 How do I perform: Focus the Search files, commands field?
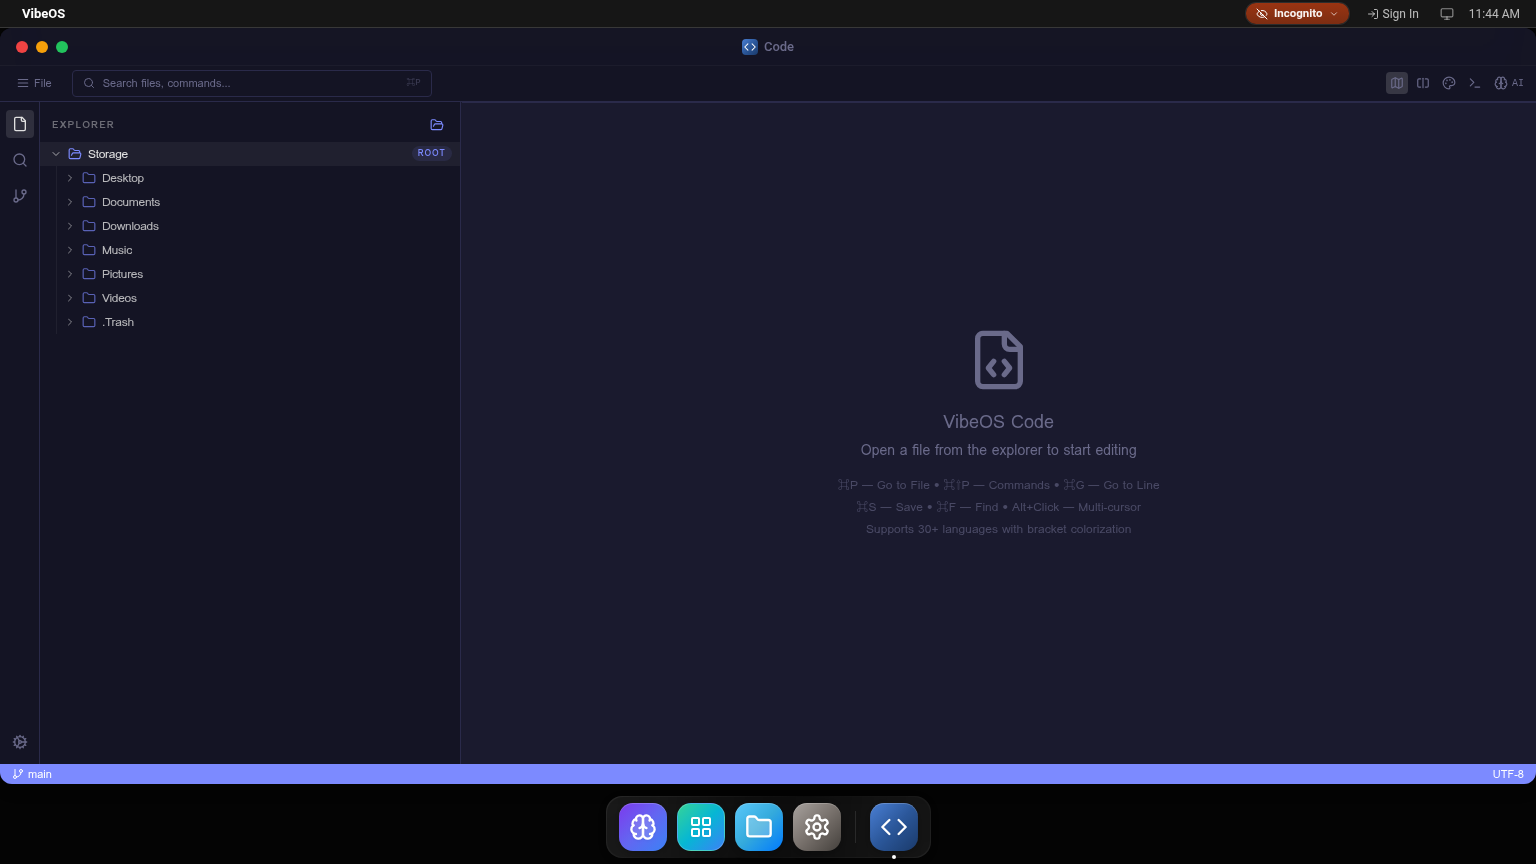pyautogui.click(x=252, y=83)
